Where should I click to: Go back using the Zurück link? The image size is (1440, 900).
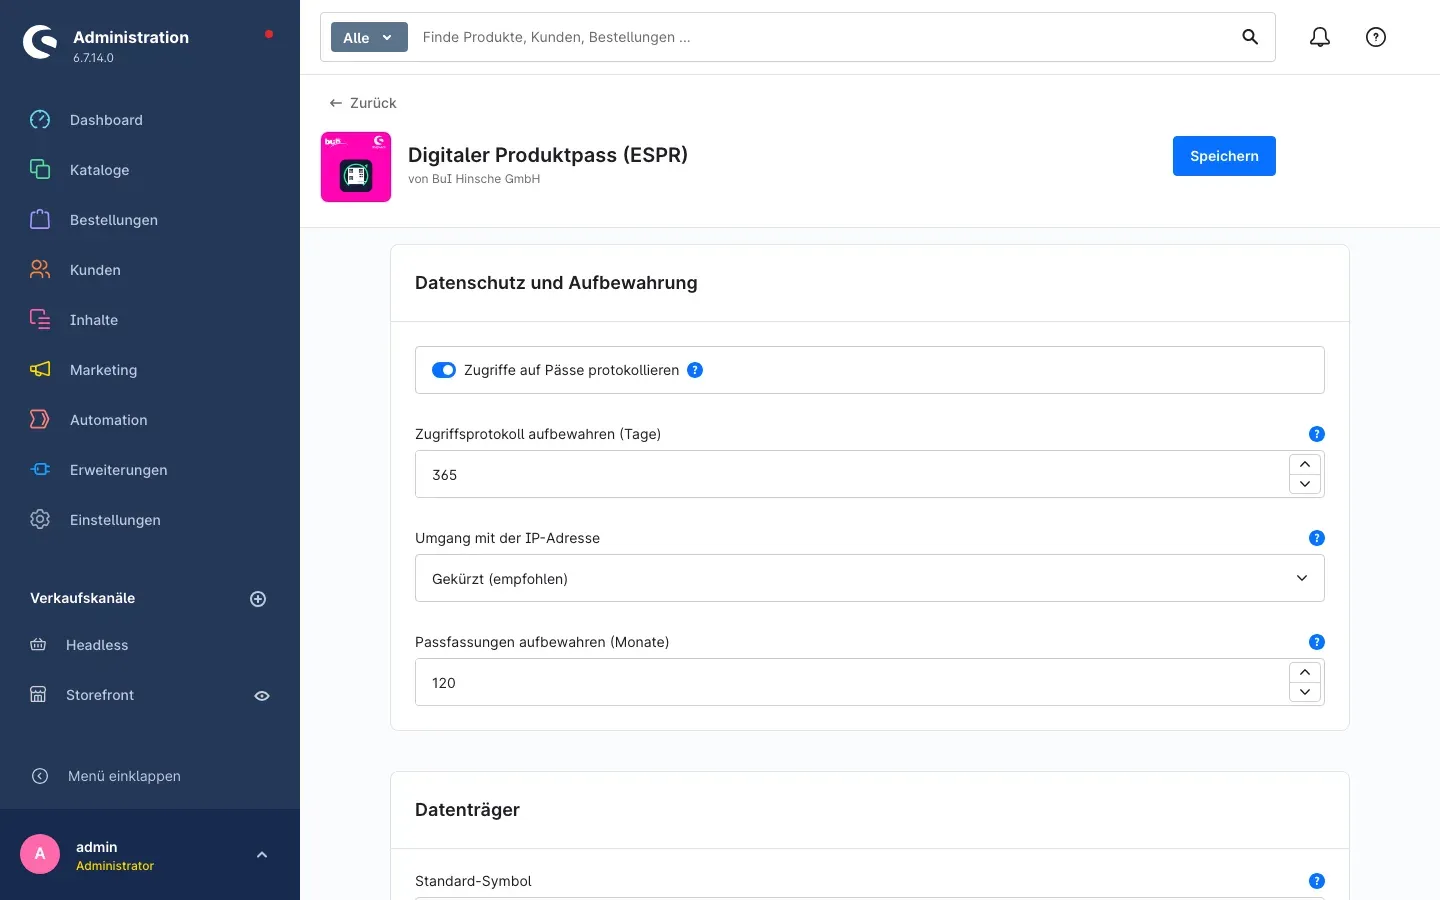coord(363,103)
